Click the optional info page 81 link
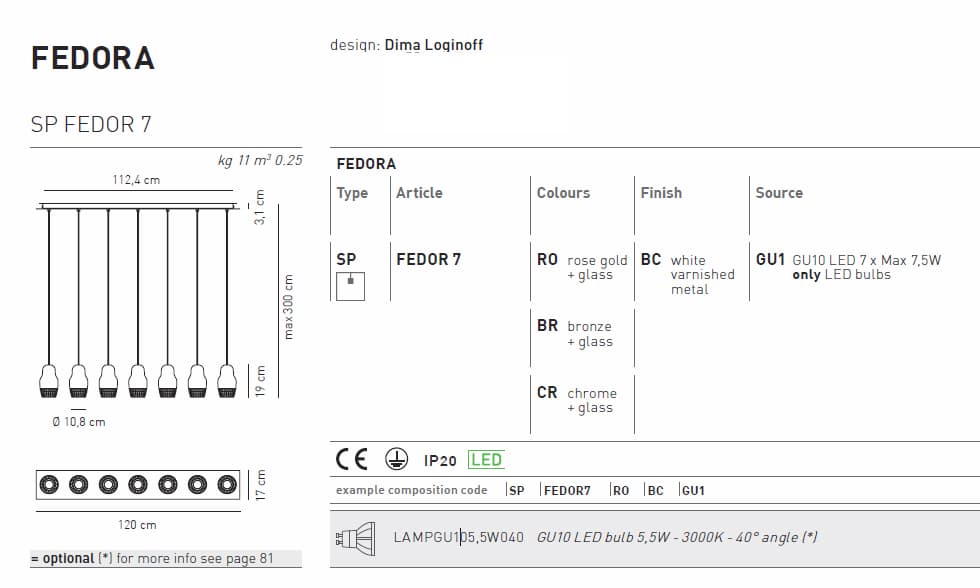 pyautogui.click(x=150, y=558)
